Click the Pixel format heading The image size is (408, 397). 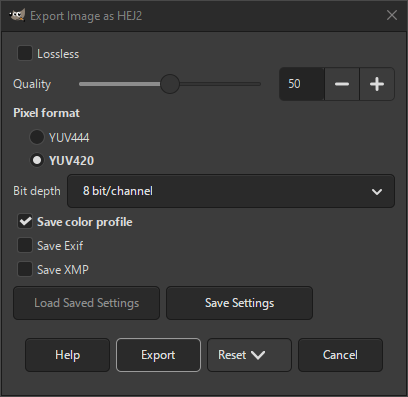[x=46, y=113]
